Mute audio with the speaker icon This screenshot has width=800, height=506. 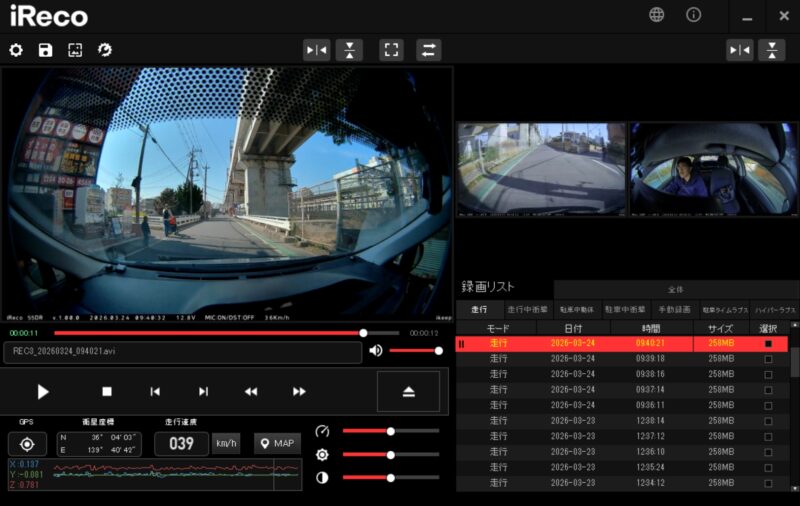coord(376,350)
